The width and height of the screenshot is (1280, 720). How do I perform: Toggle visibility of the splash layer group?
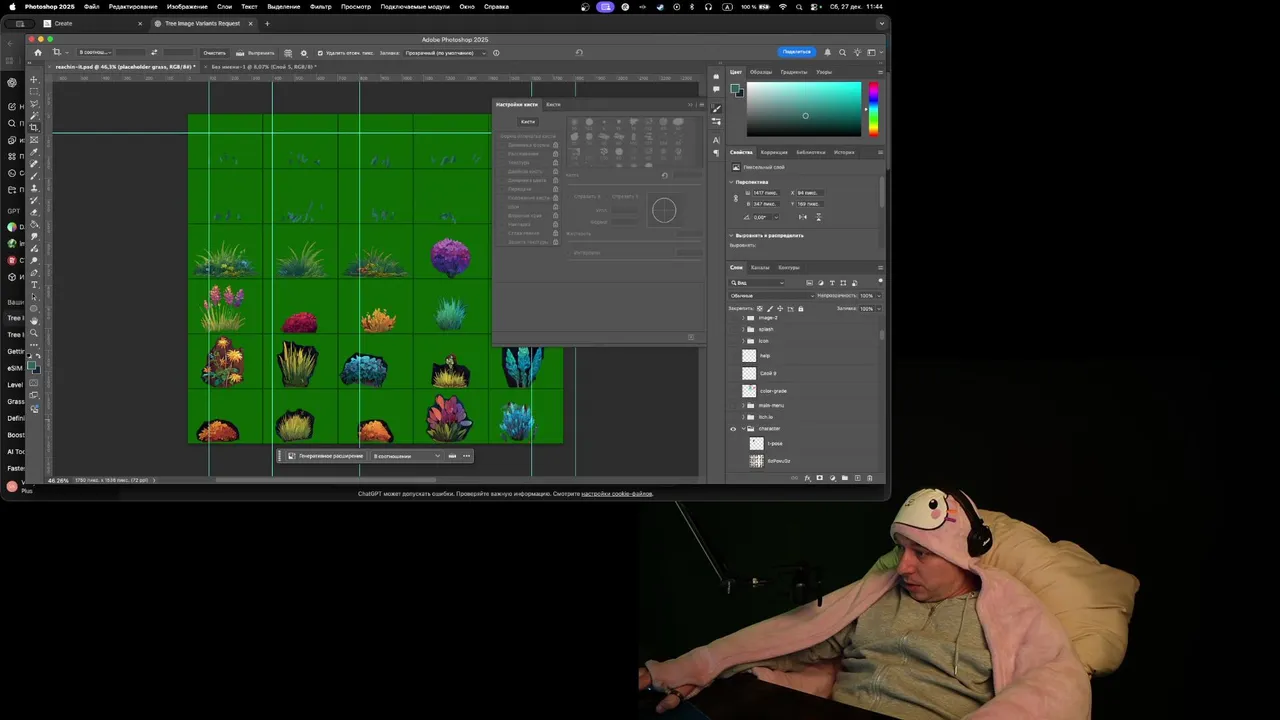coord(733,329)
